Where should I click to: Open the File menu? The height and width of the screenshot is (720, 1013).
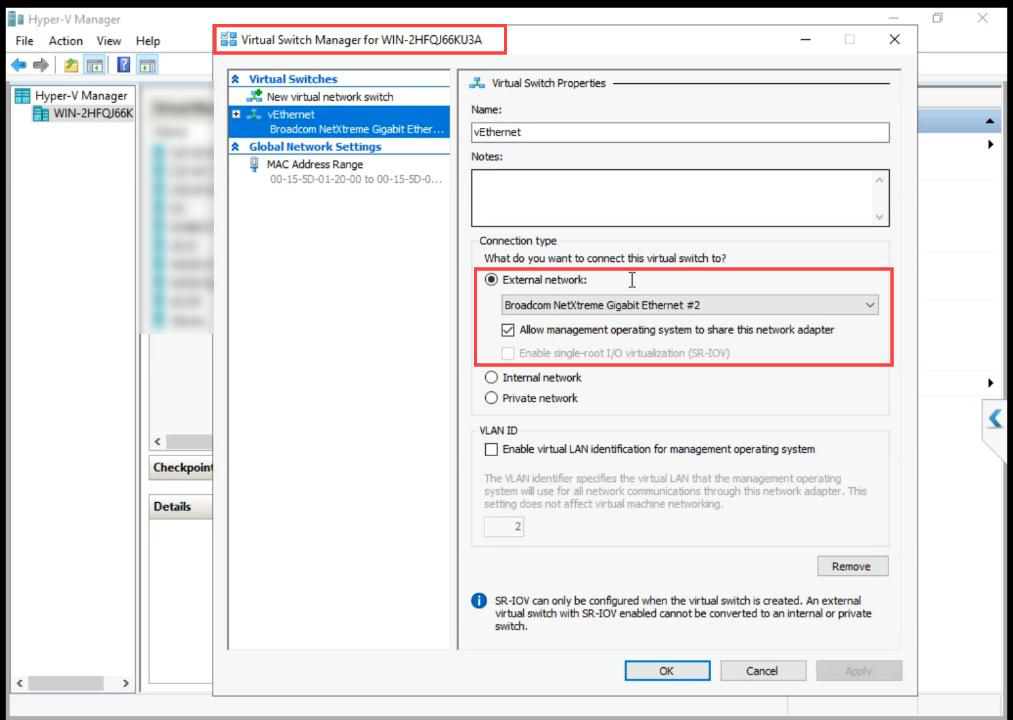[25, 41]
